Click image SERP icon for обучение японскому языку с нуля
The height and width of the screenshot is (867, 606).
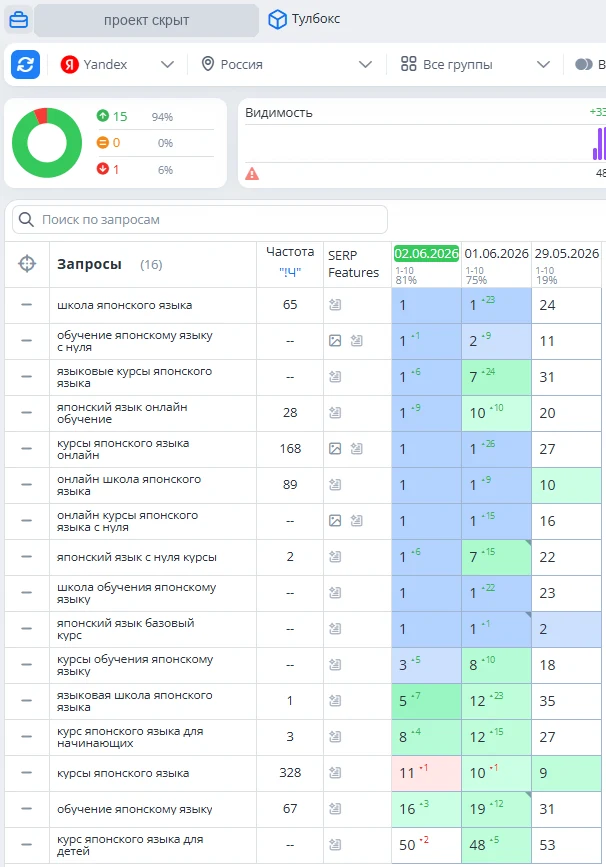pyautogui.click(x=335, y=341)
